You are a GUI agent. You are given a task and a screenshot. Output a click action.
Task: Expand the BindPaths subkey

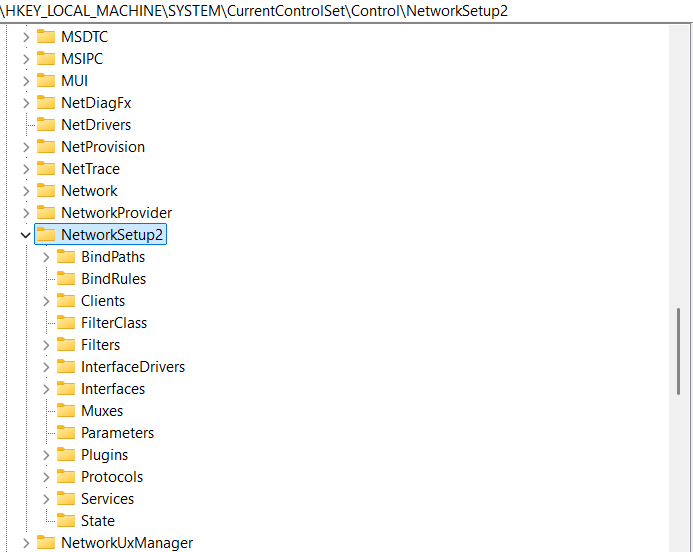pyautogui.click(x=46, y=257)
